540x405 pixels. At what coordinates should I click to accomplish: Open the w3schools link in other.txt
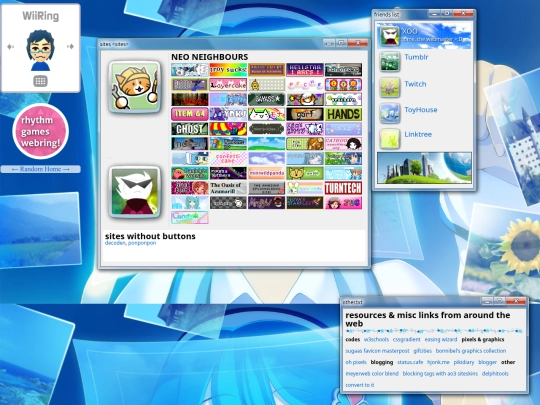376,340
